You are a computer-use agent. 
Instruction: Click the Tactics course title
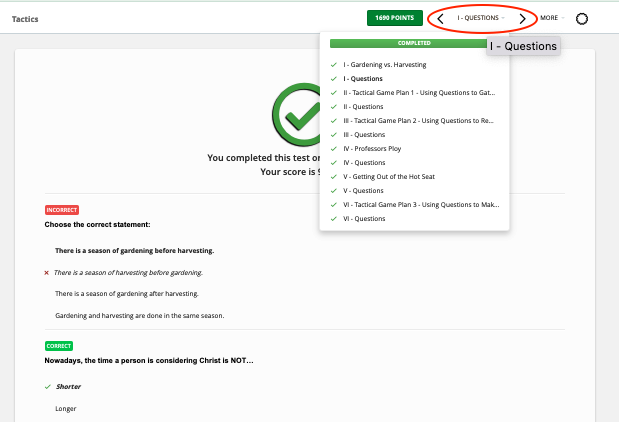pyautogui.click(x=25, y=18)
